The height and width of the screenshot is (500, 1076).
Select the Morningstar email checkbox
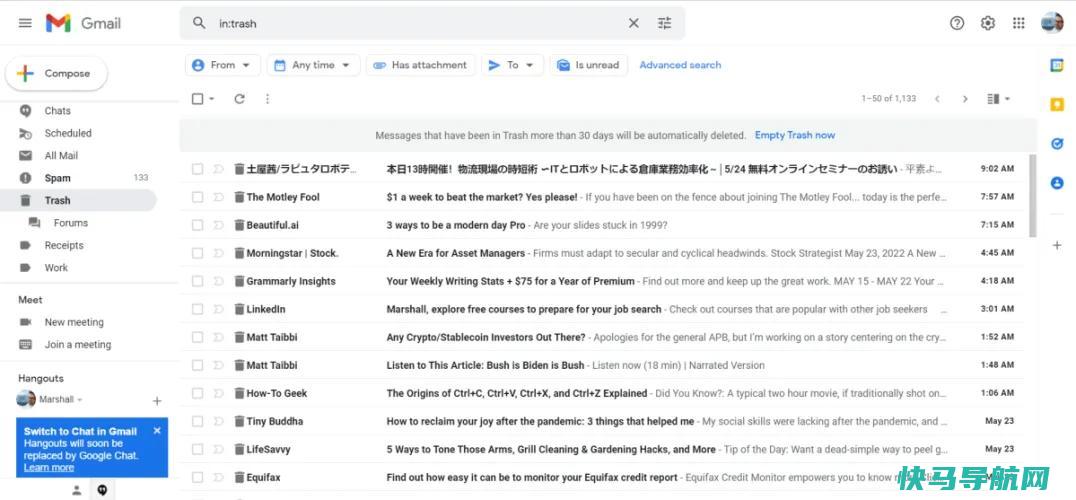(x=198, y=253)
